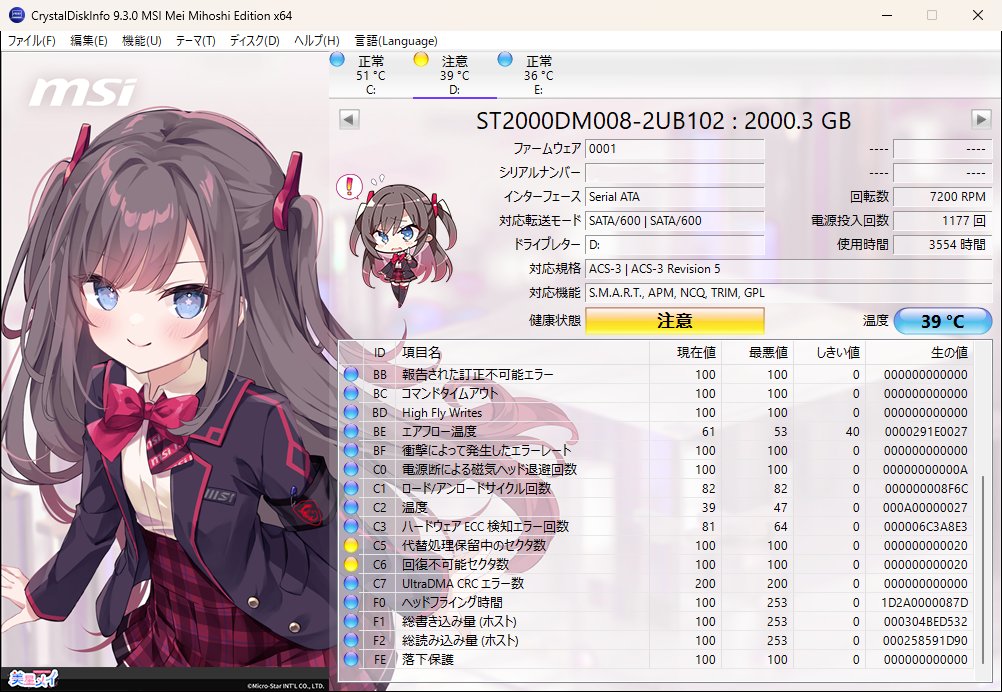Click the ACS-3 | ACS-3 Revision 5 field
The image size is (1002, 692).
click(789, 268)
